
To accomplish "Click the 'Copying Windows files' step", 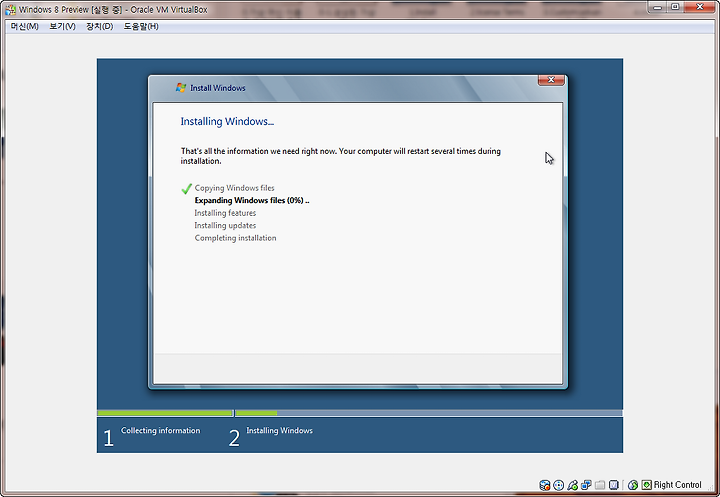I will point(234,188).
